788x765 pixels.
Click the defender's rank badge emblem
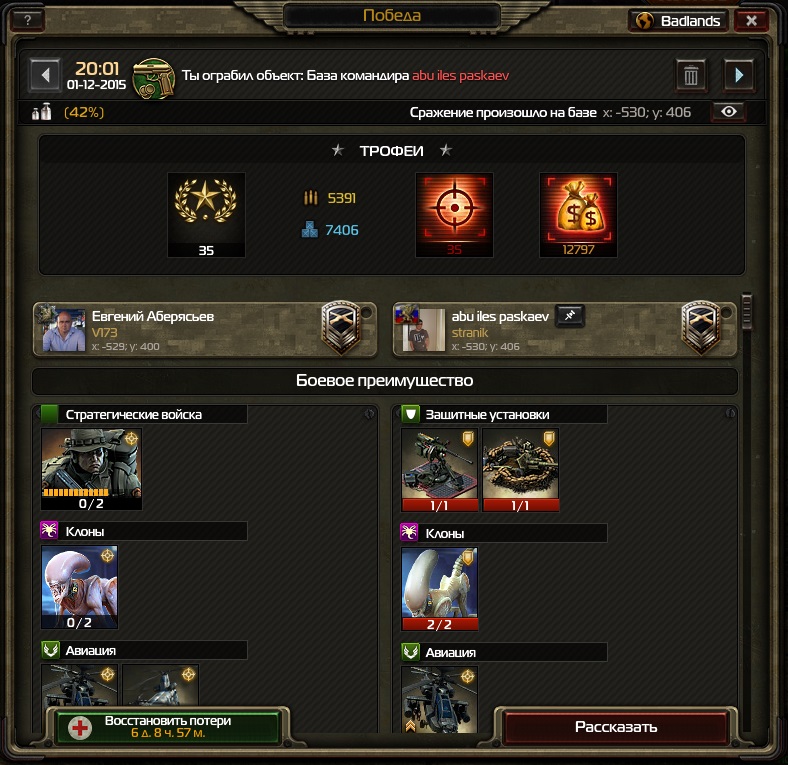(x=701, y=327)
